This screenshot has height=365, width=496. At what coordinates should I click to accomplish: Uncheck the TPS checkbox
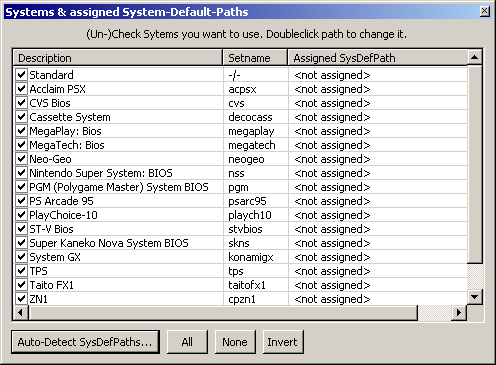(x=21, y=271)
